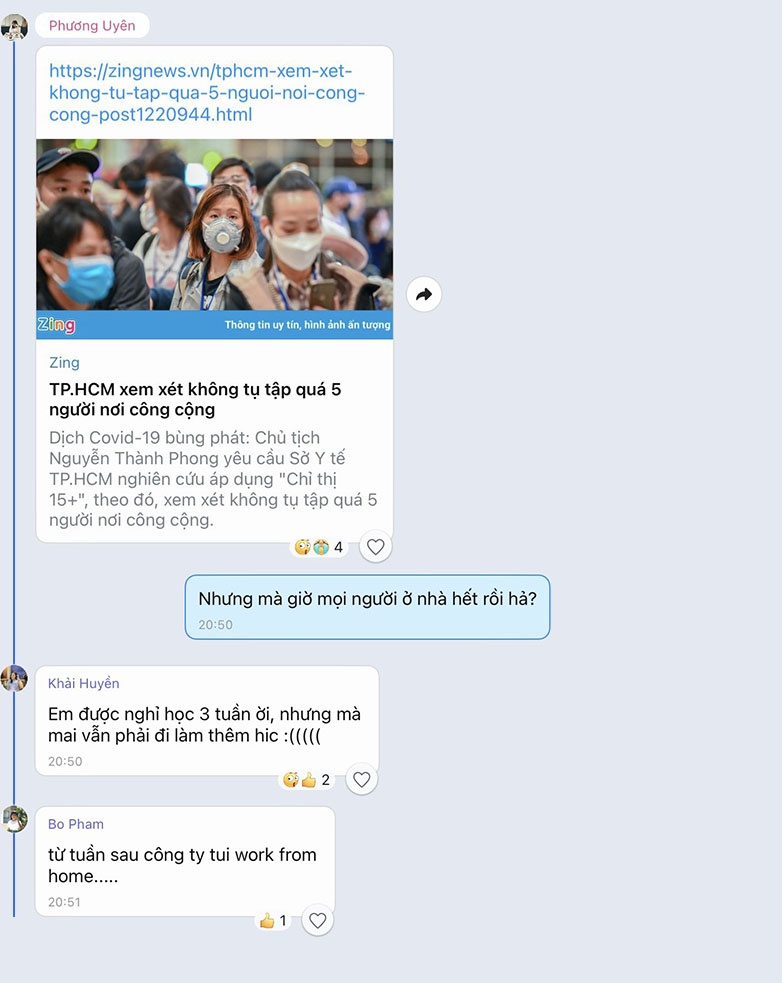Screen dimensions: 782x983
Task: Open thumbs-up reaction on Bo Pham's message
Action: coord(274,920)
